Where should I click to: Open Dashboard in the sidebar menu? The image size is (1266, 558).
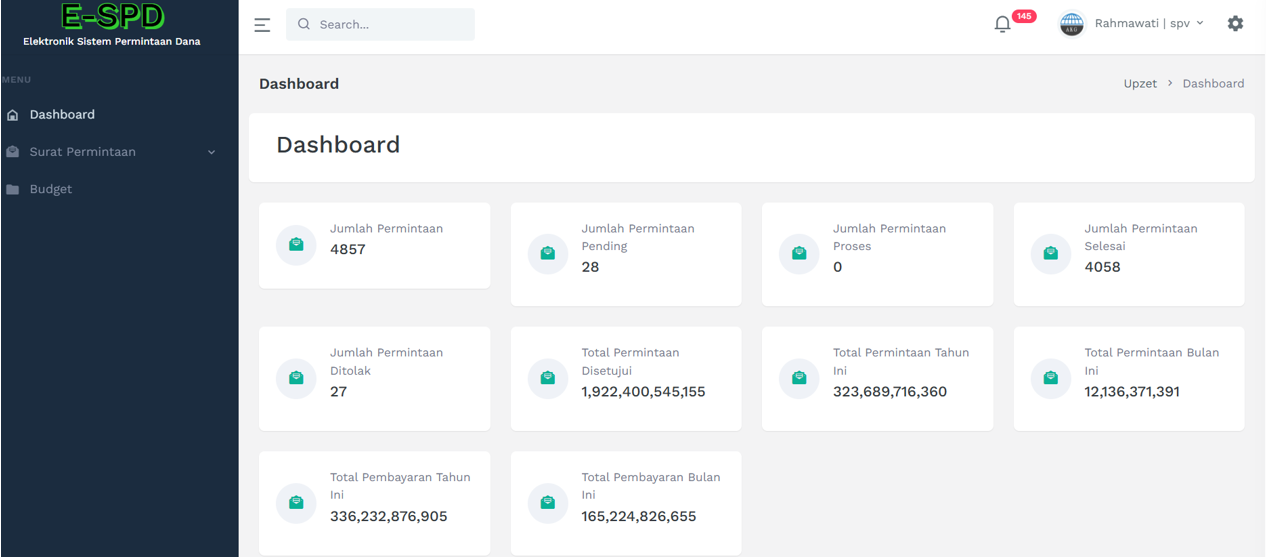click(62, 115)
